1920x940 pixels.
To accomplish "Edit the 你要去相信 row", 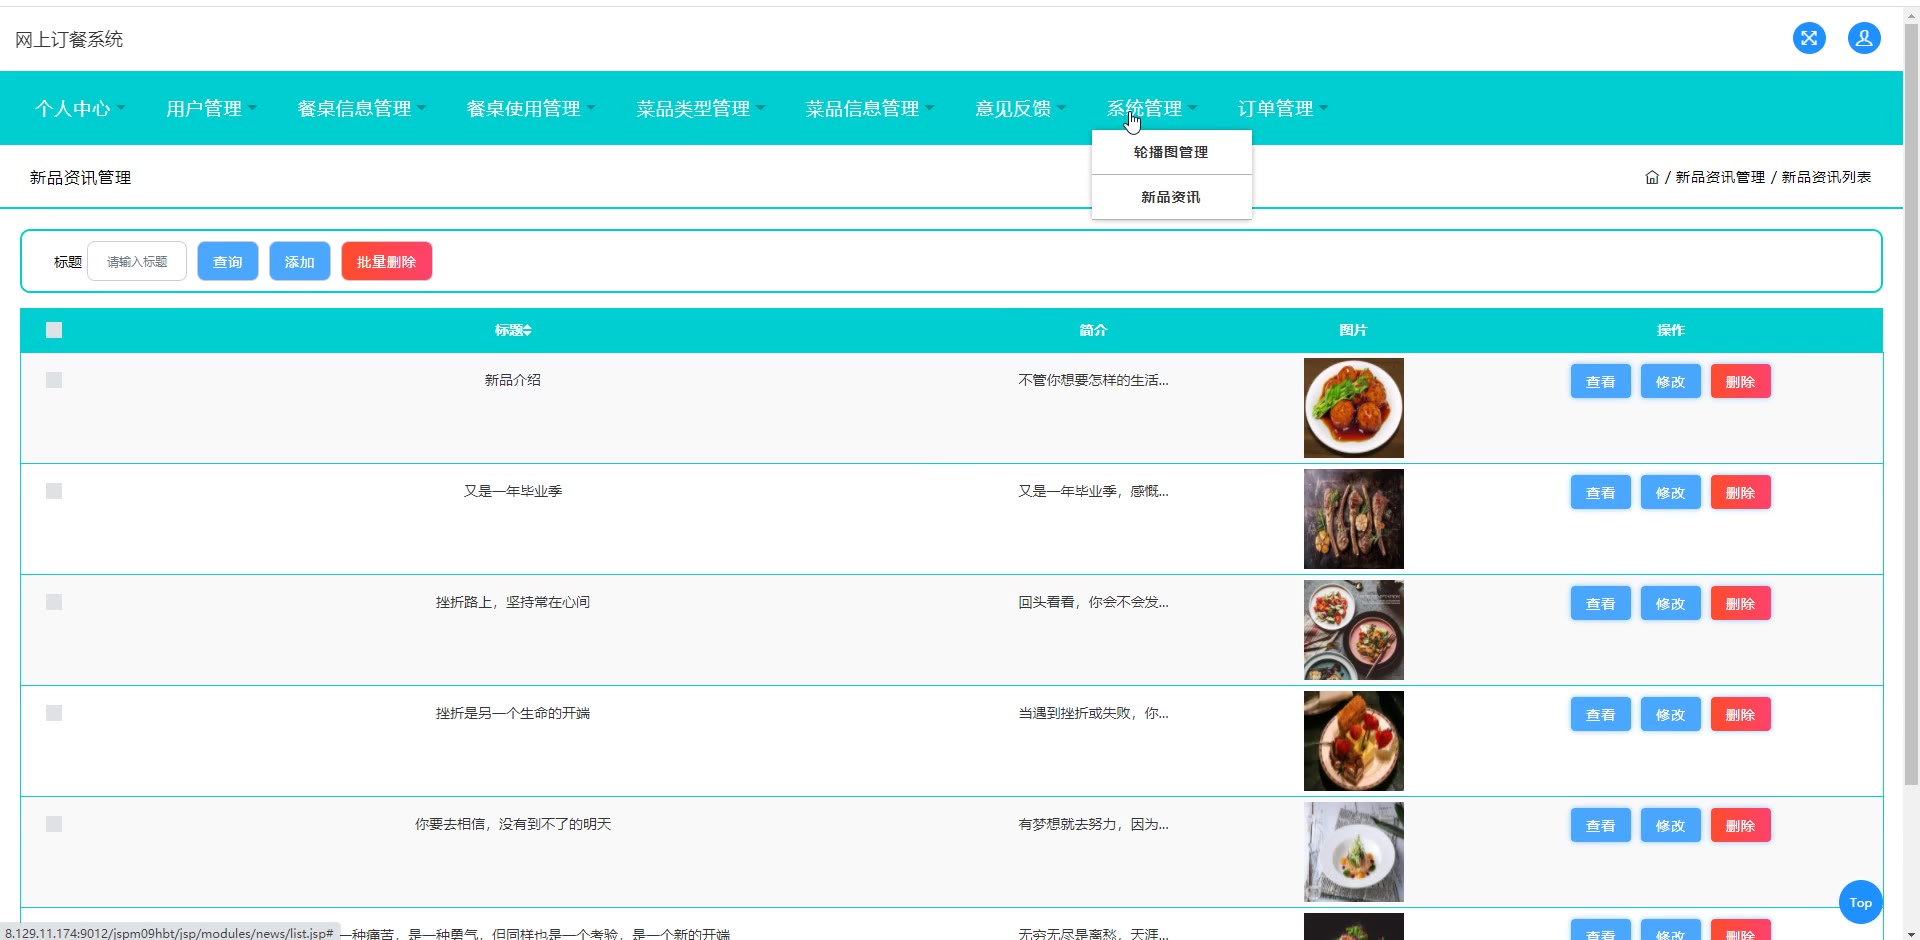I will [1671, 825].
